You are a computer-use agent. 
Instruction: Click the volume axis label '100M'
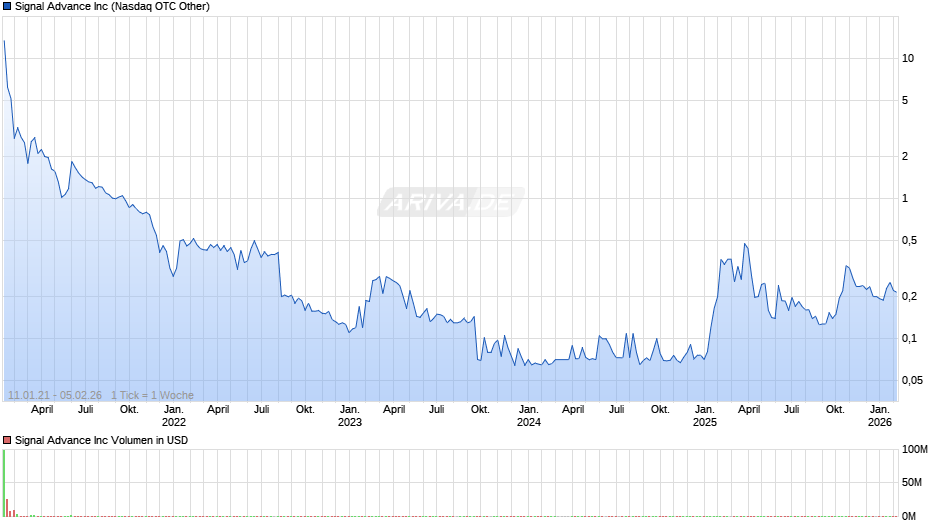(x=915, y=449)
